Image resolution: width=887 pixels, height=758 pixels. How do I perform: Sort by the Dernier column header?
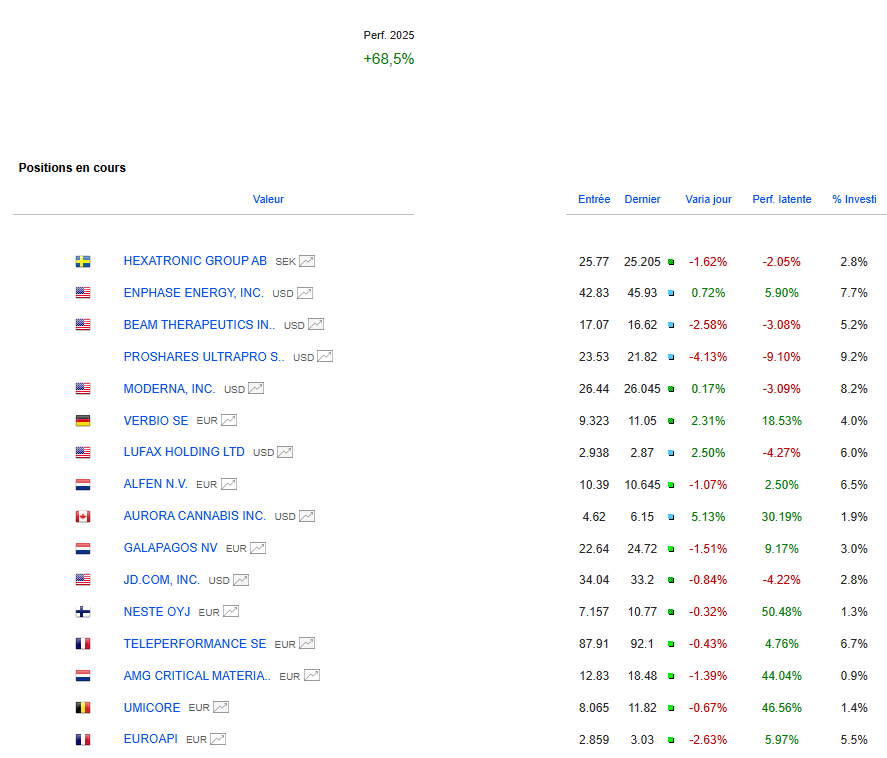click(642, 199)
